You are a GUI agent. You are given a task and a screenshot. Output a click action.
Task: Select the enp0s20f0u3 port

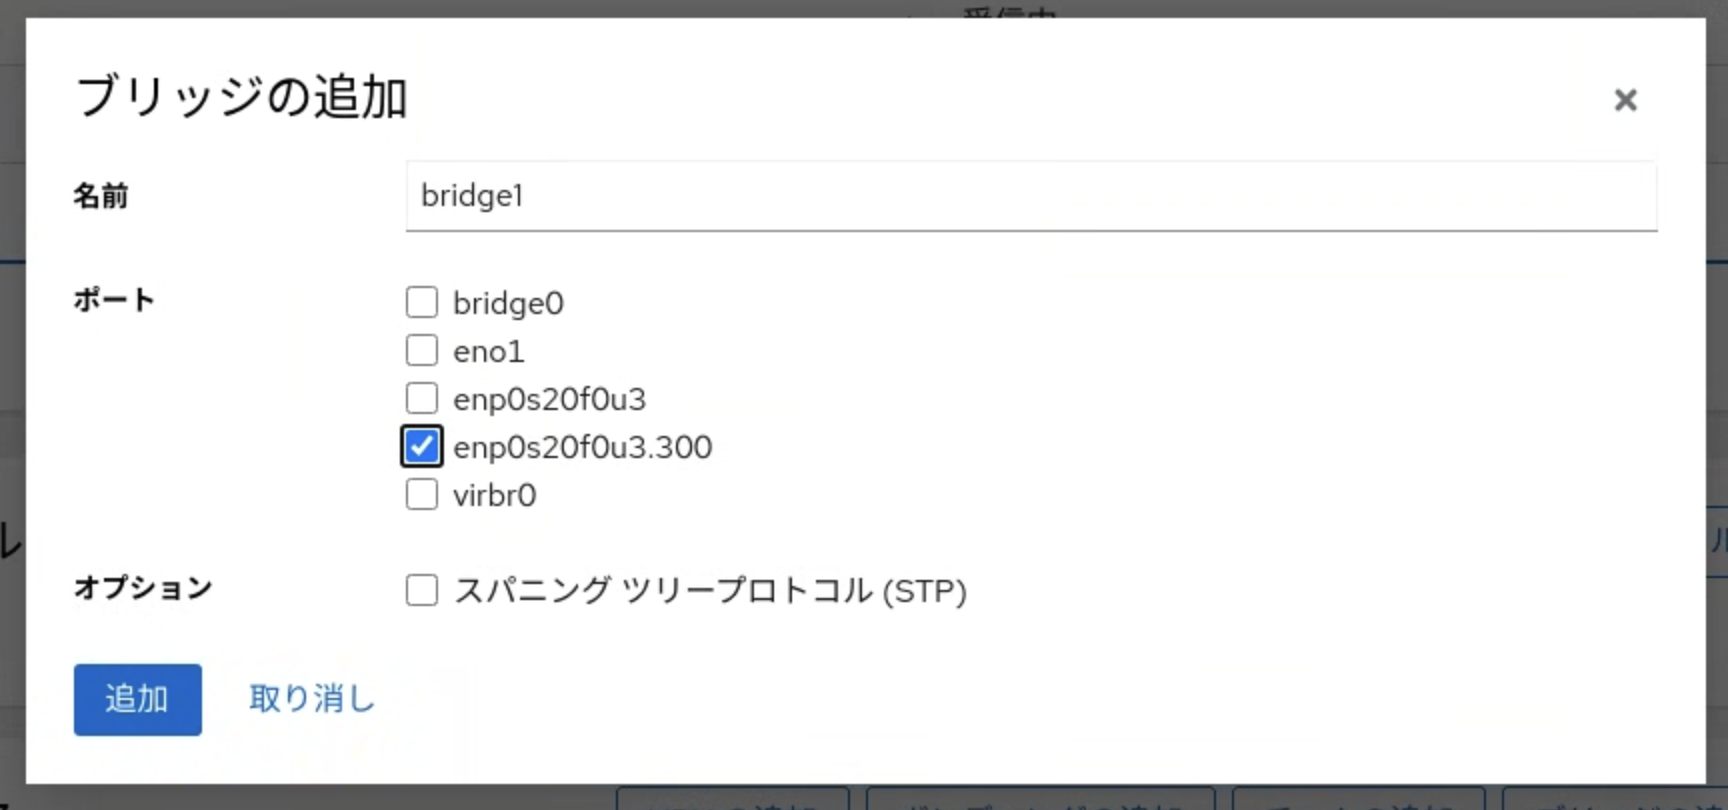point(421,398)
